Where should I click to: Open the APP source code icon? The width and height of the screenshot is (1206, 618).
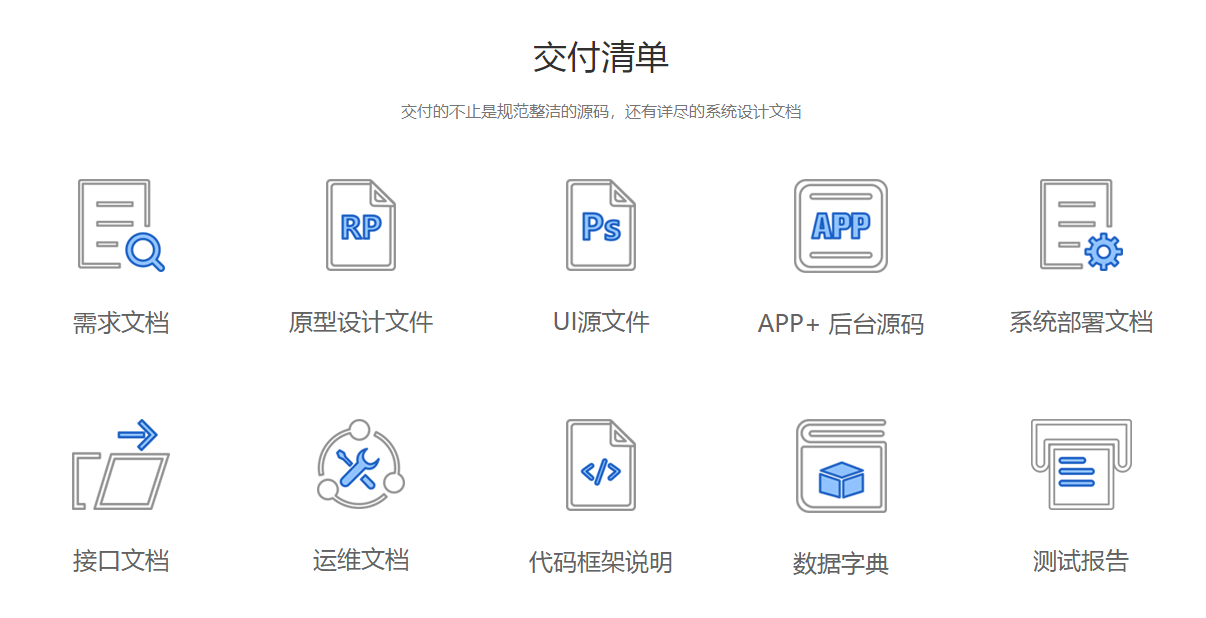[840, 226]
